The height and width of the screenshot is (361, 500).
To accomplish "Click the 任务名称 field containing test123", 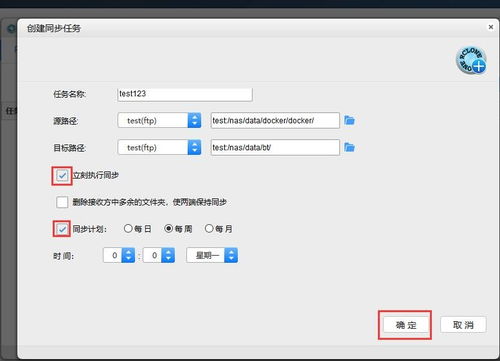I will (x=185, y=94).
